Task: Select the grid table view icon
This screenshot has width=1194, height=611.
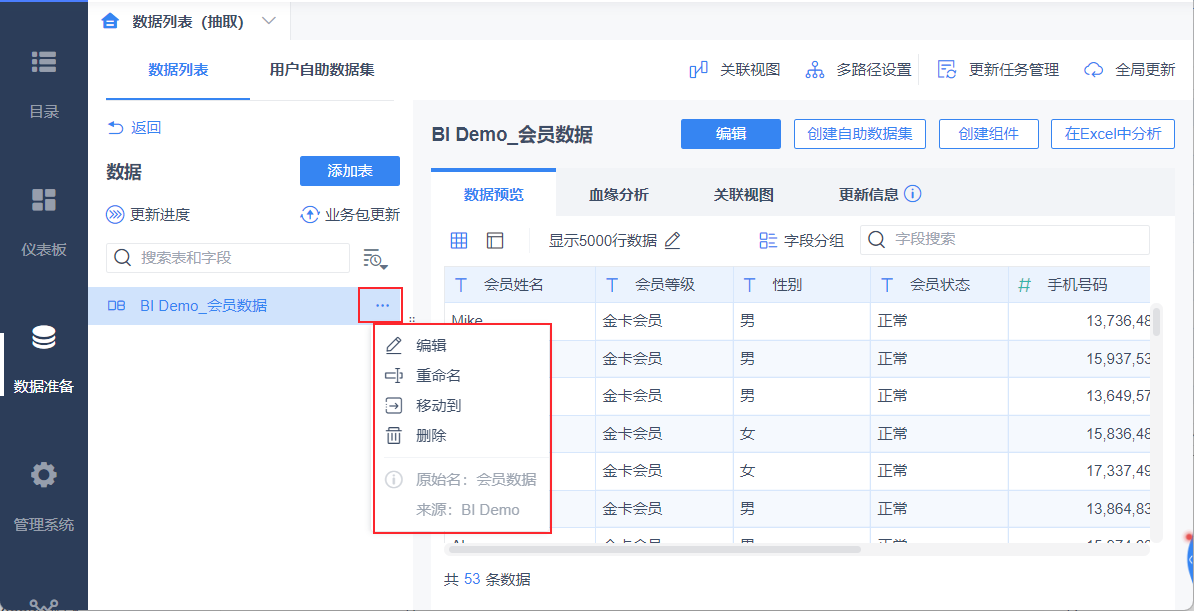Action: (458, 241)
